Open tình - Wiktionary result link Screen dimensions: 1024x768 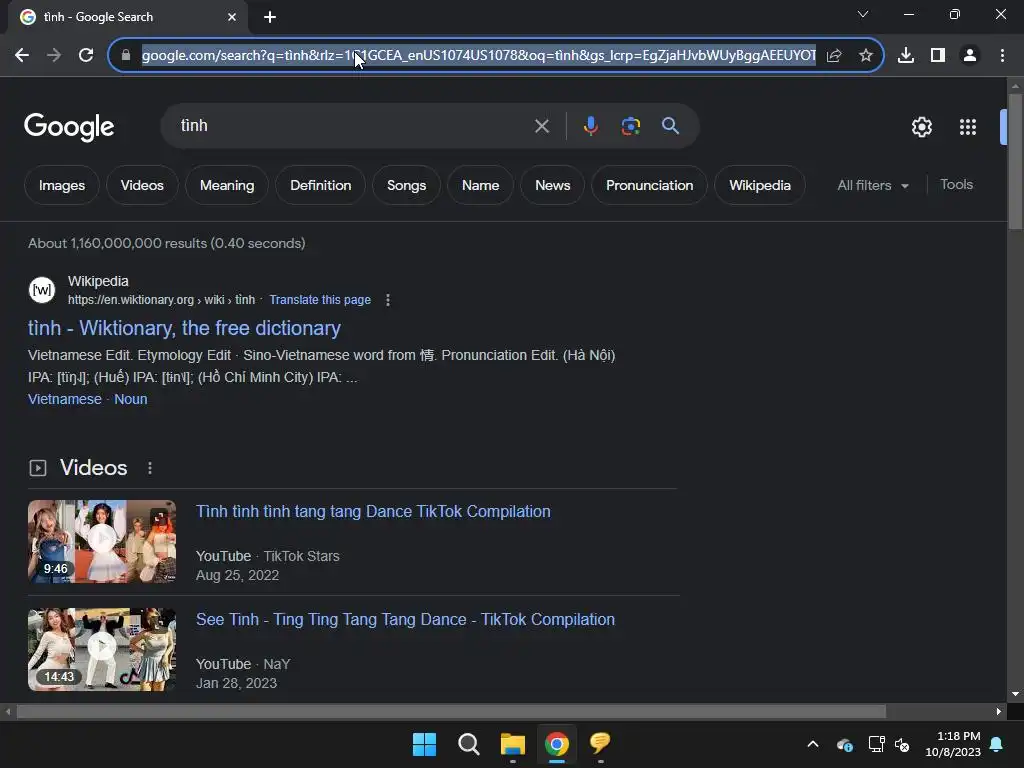[x=184, y=328]
